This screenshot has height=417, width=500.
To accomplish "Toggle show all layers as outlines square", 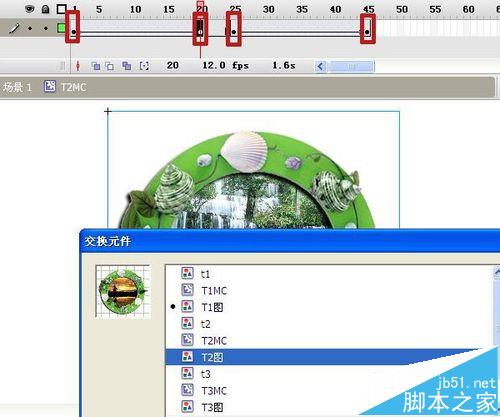I will click(61, 9).
